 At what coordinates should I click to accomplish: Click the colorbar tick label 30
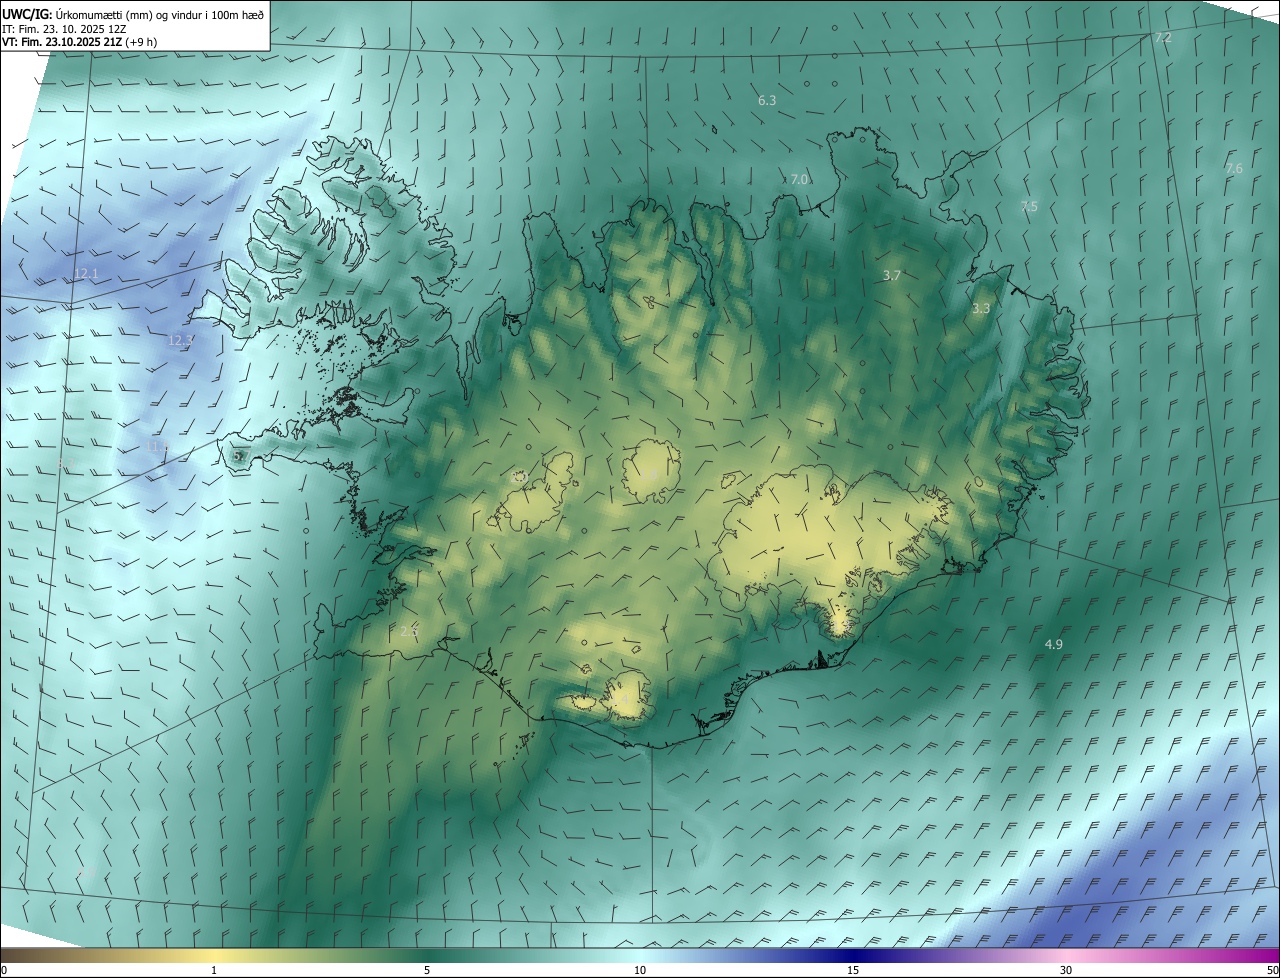(1066, 971)
